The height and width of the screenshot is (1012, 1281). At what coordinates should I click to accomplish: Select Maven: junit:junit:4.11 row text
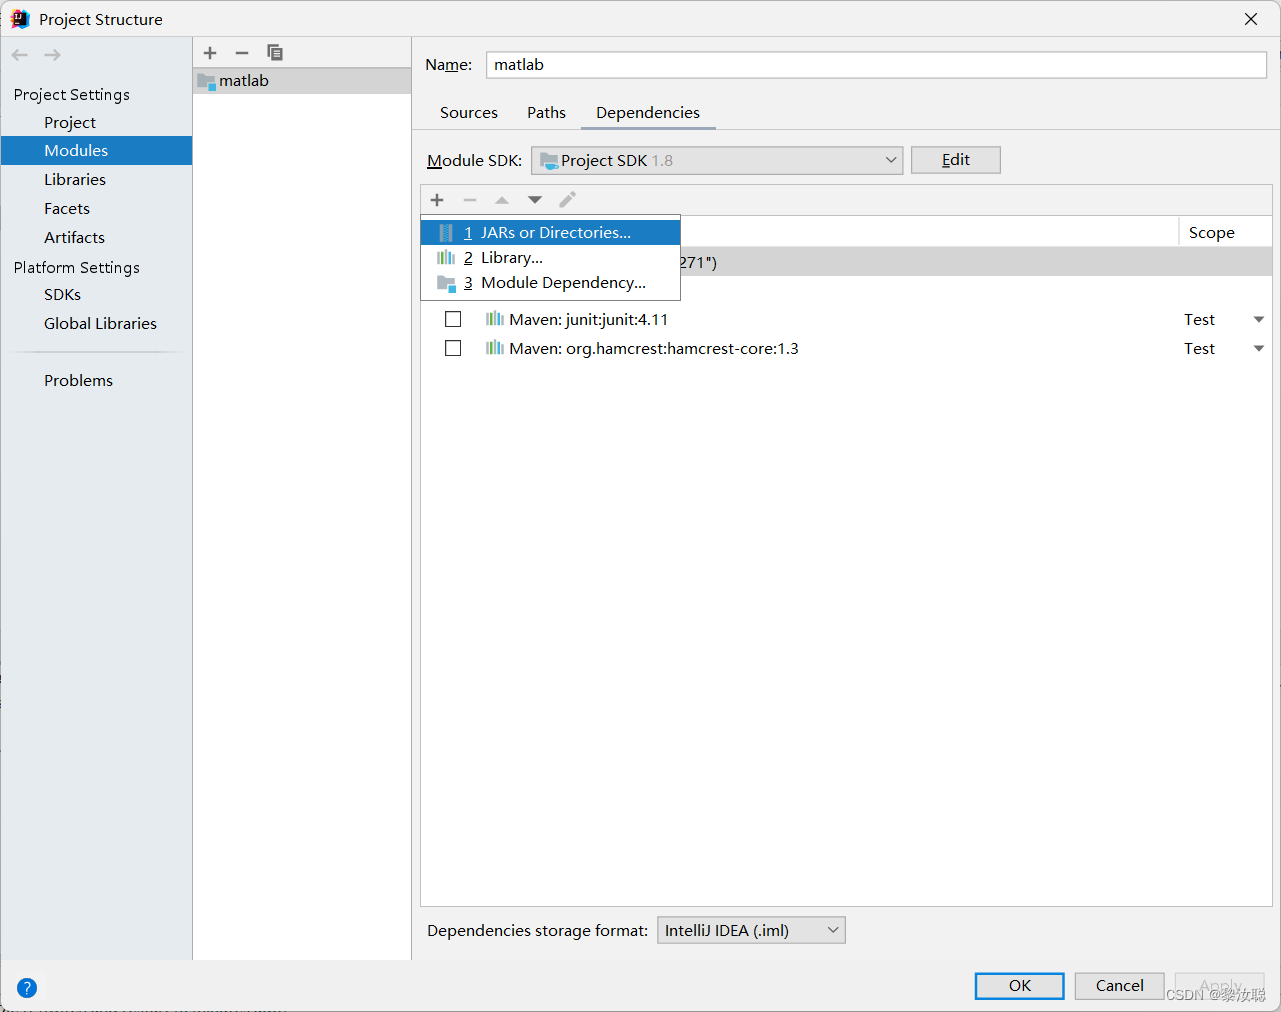pos(588,319)
